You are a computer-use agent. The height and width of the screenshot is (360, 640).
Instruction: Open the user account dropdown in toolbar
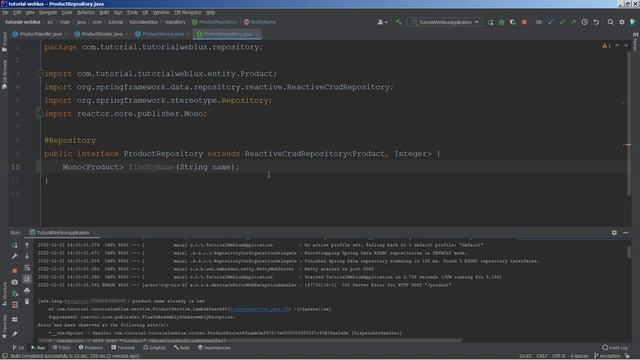(382, 22)
